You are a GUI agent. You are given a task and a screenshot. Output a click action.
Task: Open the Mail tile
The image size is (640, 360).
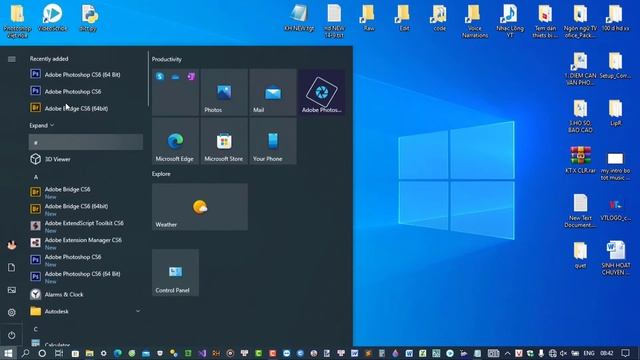(273, 92)
